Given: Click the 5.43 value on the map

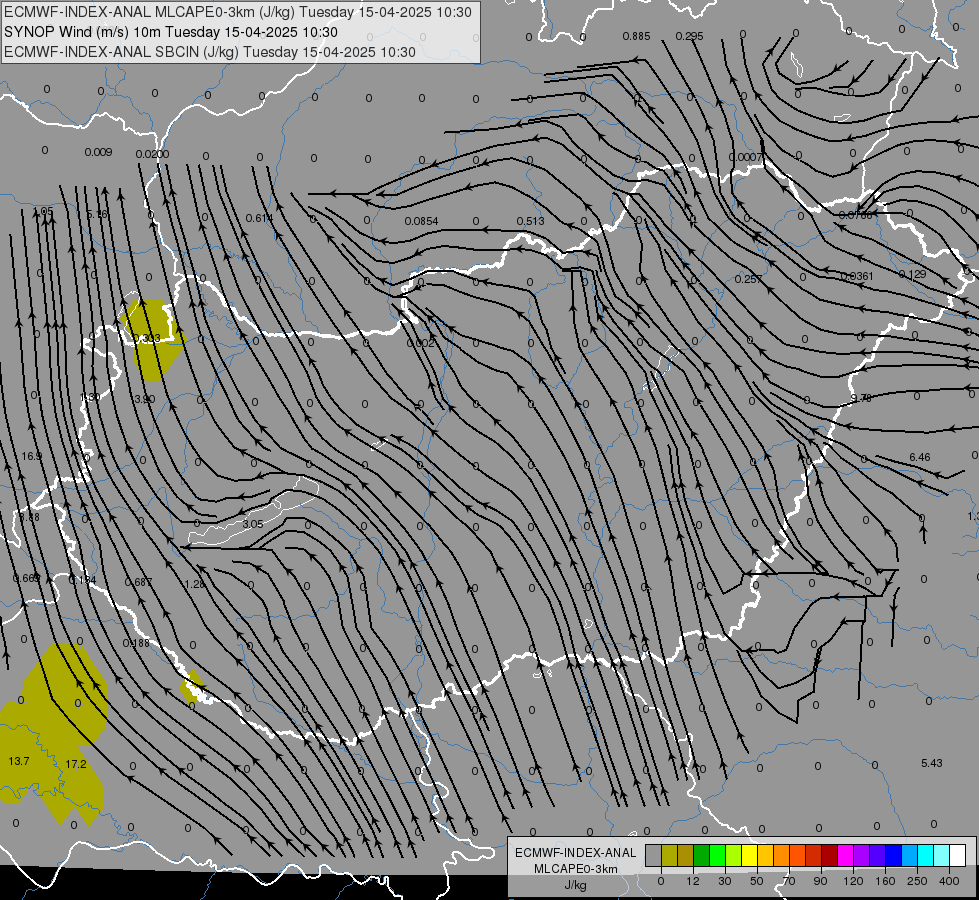Looking at the screenshot, I should (932, 763).
